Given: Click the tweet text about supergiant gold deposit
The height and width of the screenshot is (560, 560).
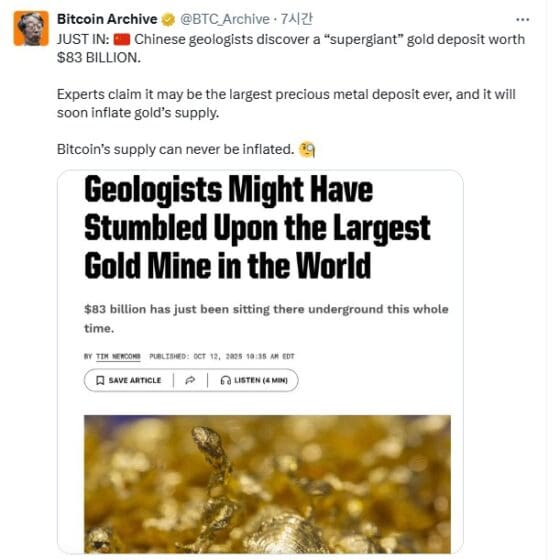Looking at the screenshot, I should point(291,49).
